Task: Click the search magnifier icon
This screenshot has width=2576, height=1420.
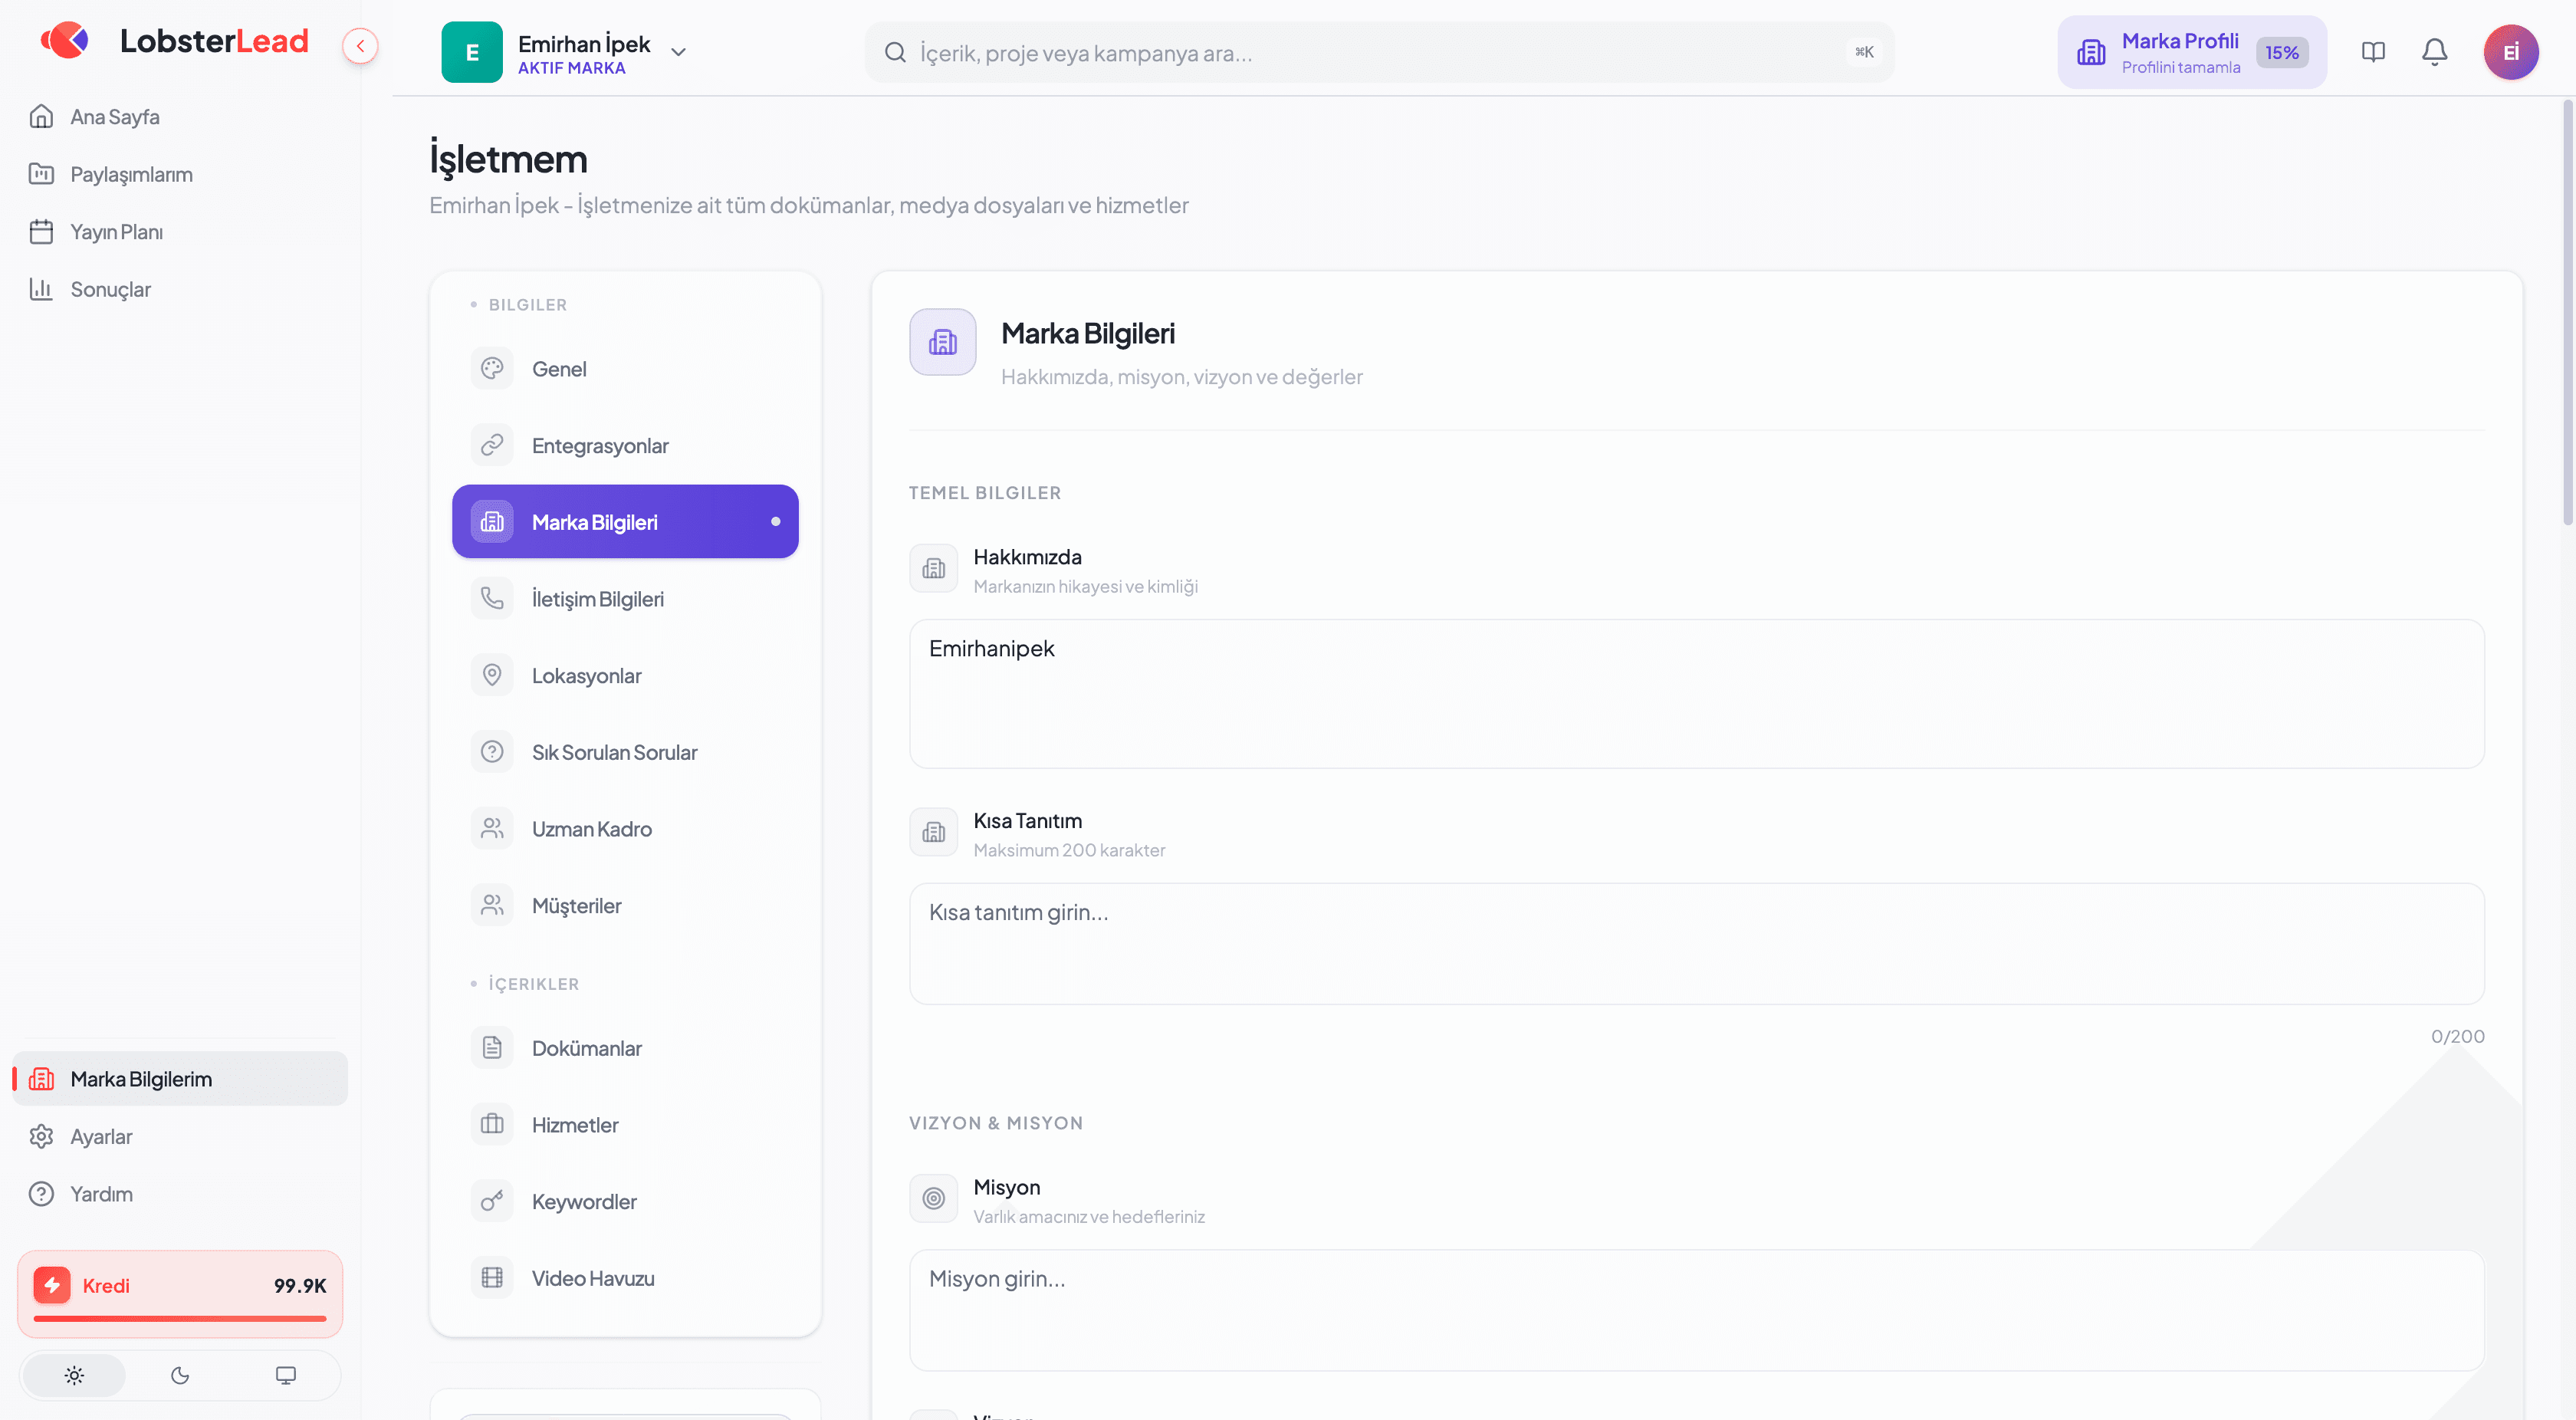Action: pyautogui.click(x=895, y=52)
